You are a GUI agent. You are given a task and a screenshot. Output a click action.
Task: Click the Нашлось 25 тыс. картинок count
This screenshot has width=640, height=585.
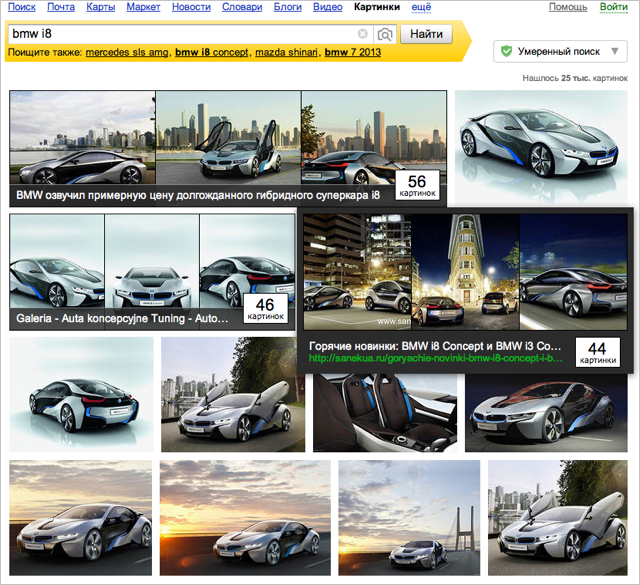coord(575,78)
